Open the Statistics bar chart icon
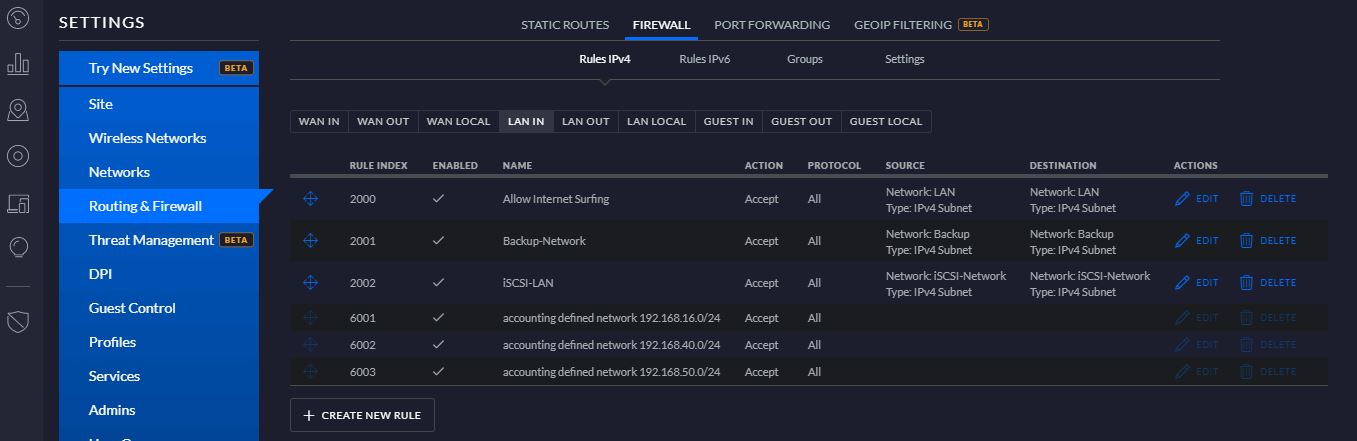The width and height of the screenshot is (1357, 441). [18, 64]
